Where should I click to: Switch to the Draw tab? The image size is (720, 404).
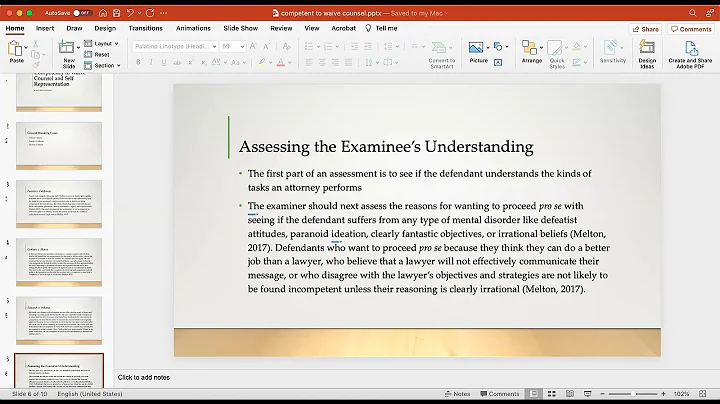[74, 28]
